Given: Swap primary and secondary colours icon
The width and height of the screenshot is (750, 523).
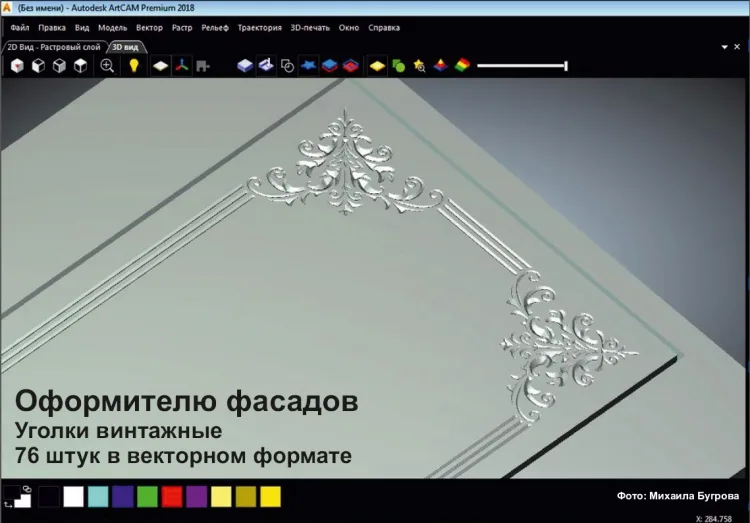Looking at the screenshot, I should coord(8,504).
